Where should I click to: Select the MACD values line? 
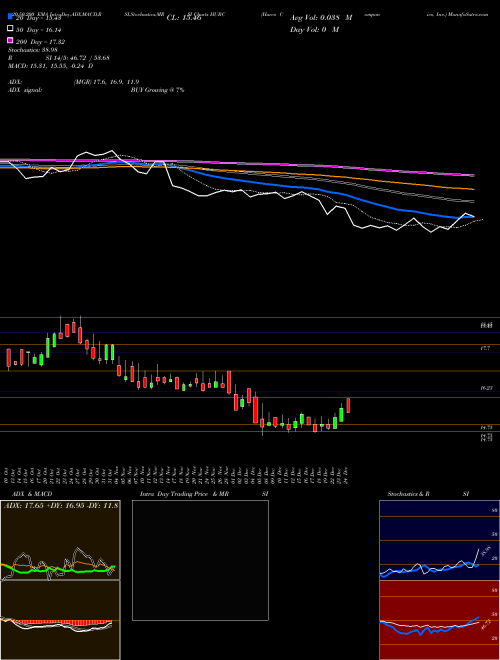[x=51, y=66]
